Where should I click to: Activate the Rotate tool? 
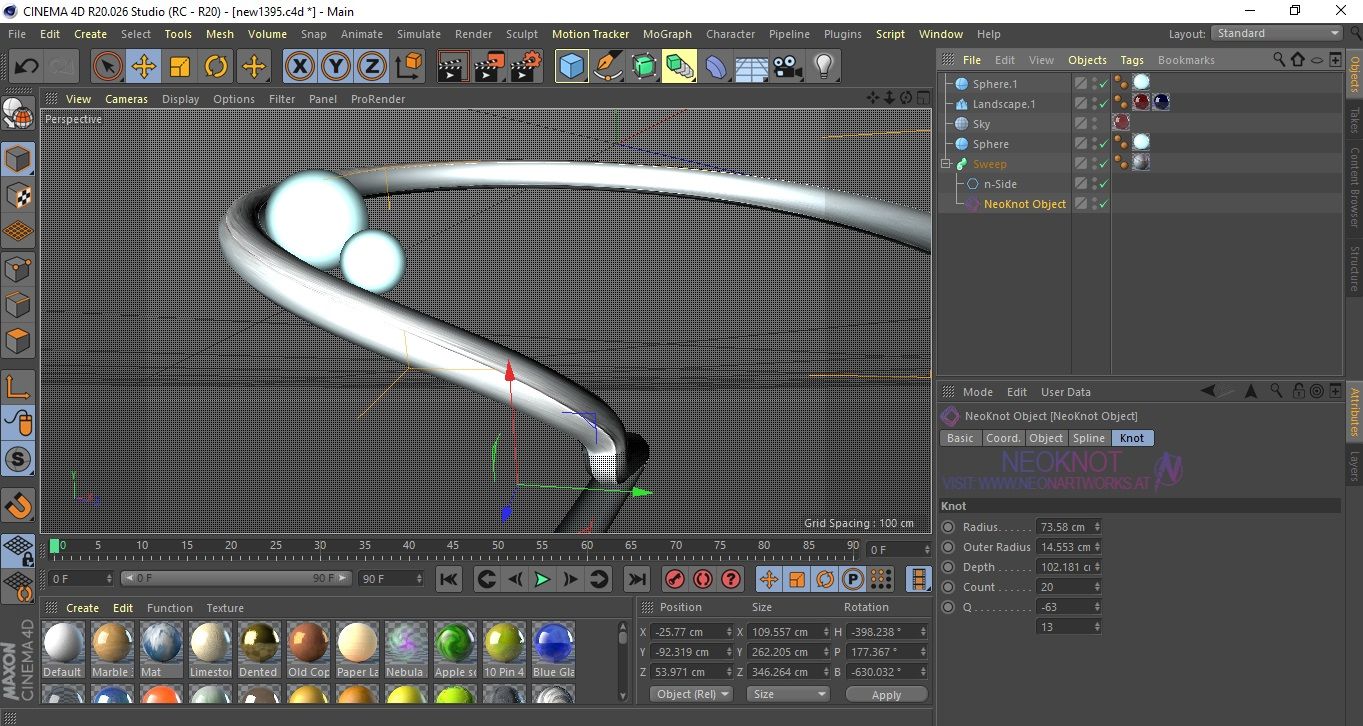click(216, 67)
